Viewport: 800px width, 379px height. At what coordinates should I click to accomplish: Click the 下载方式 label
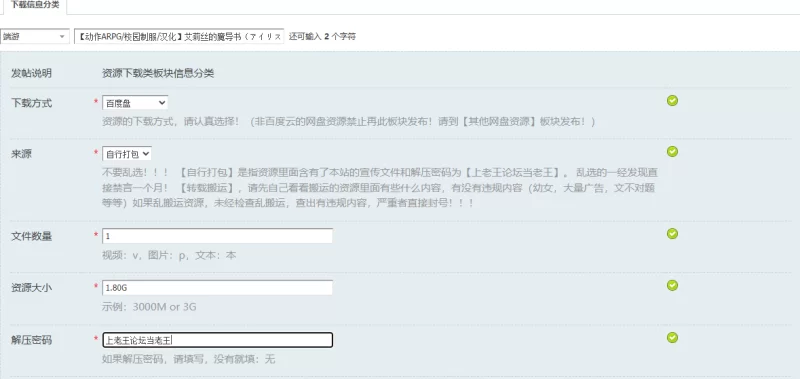[x=32, y=103]
